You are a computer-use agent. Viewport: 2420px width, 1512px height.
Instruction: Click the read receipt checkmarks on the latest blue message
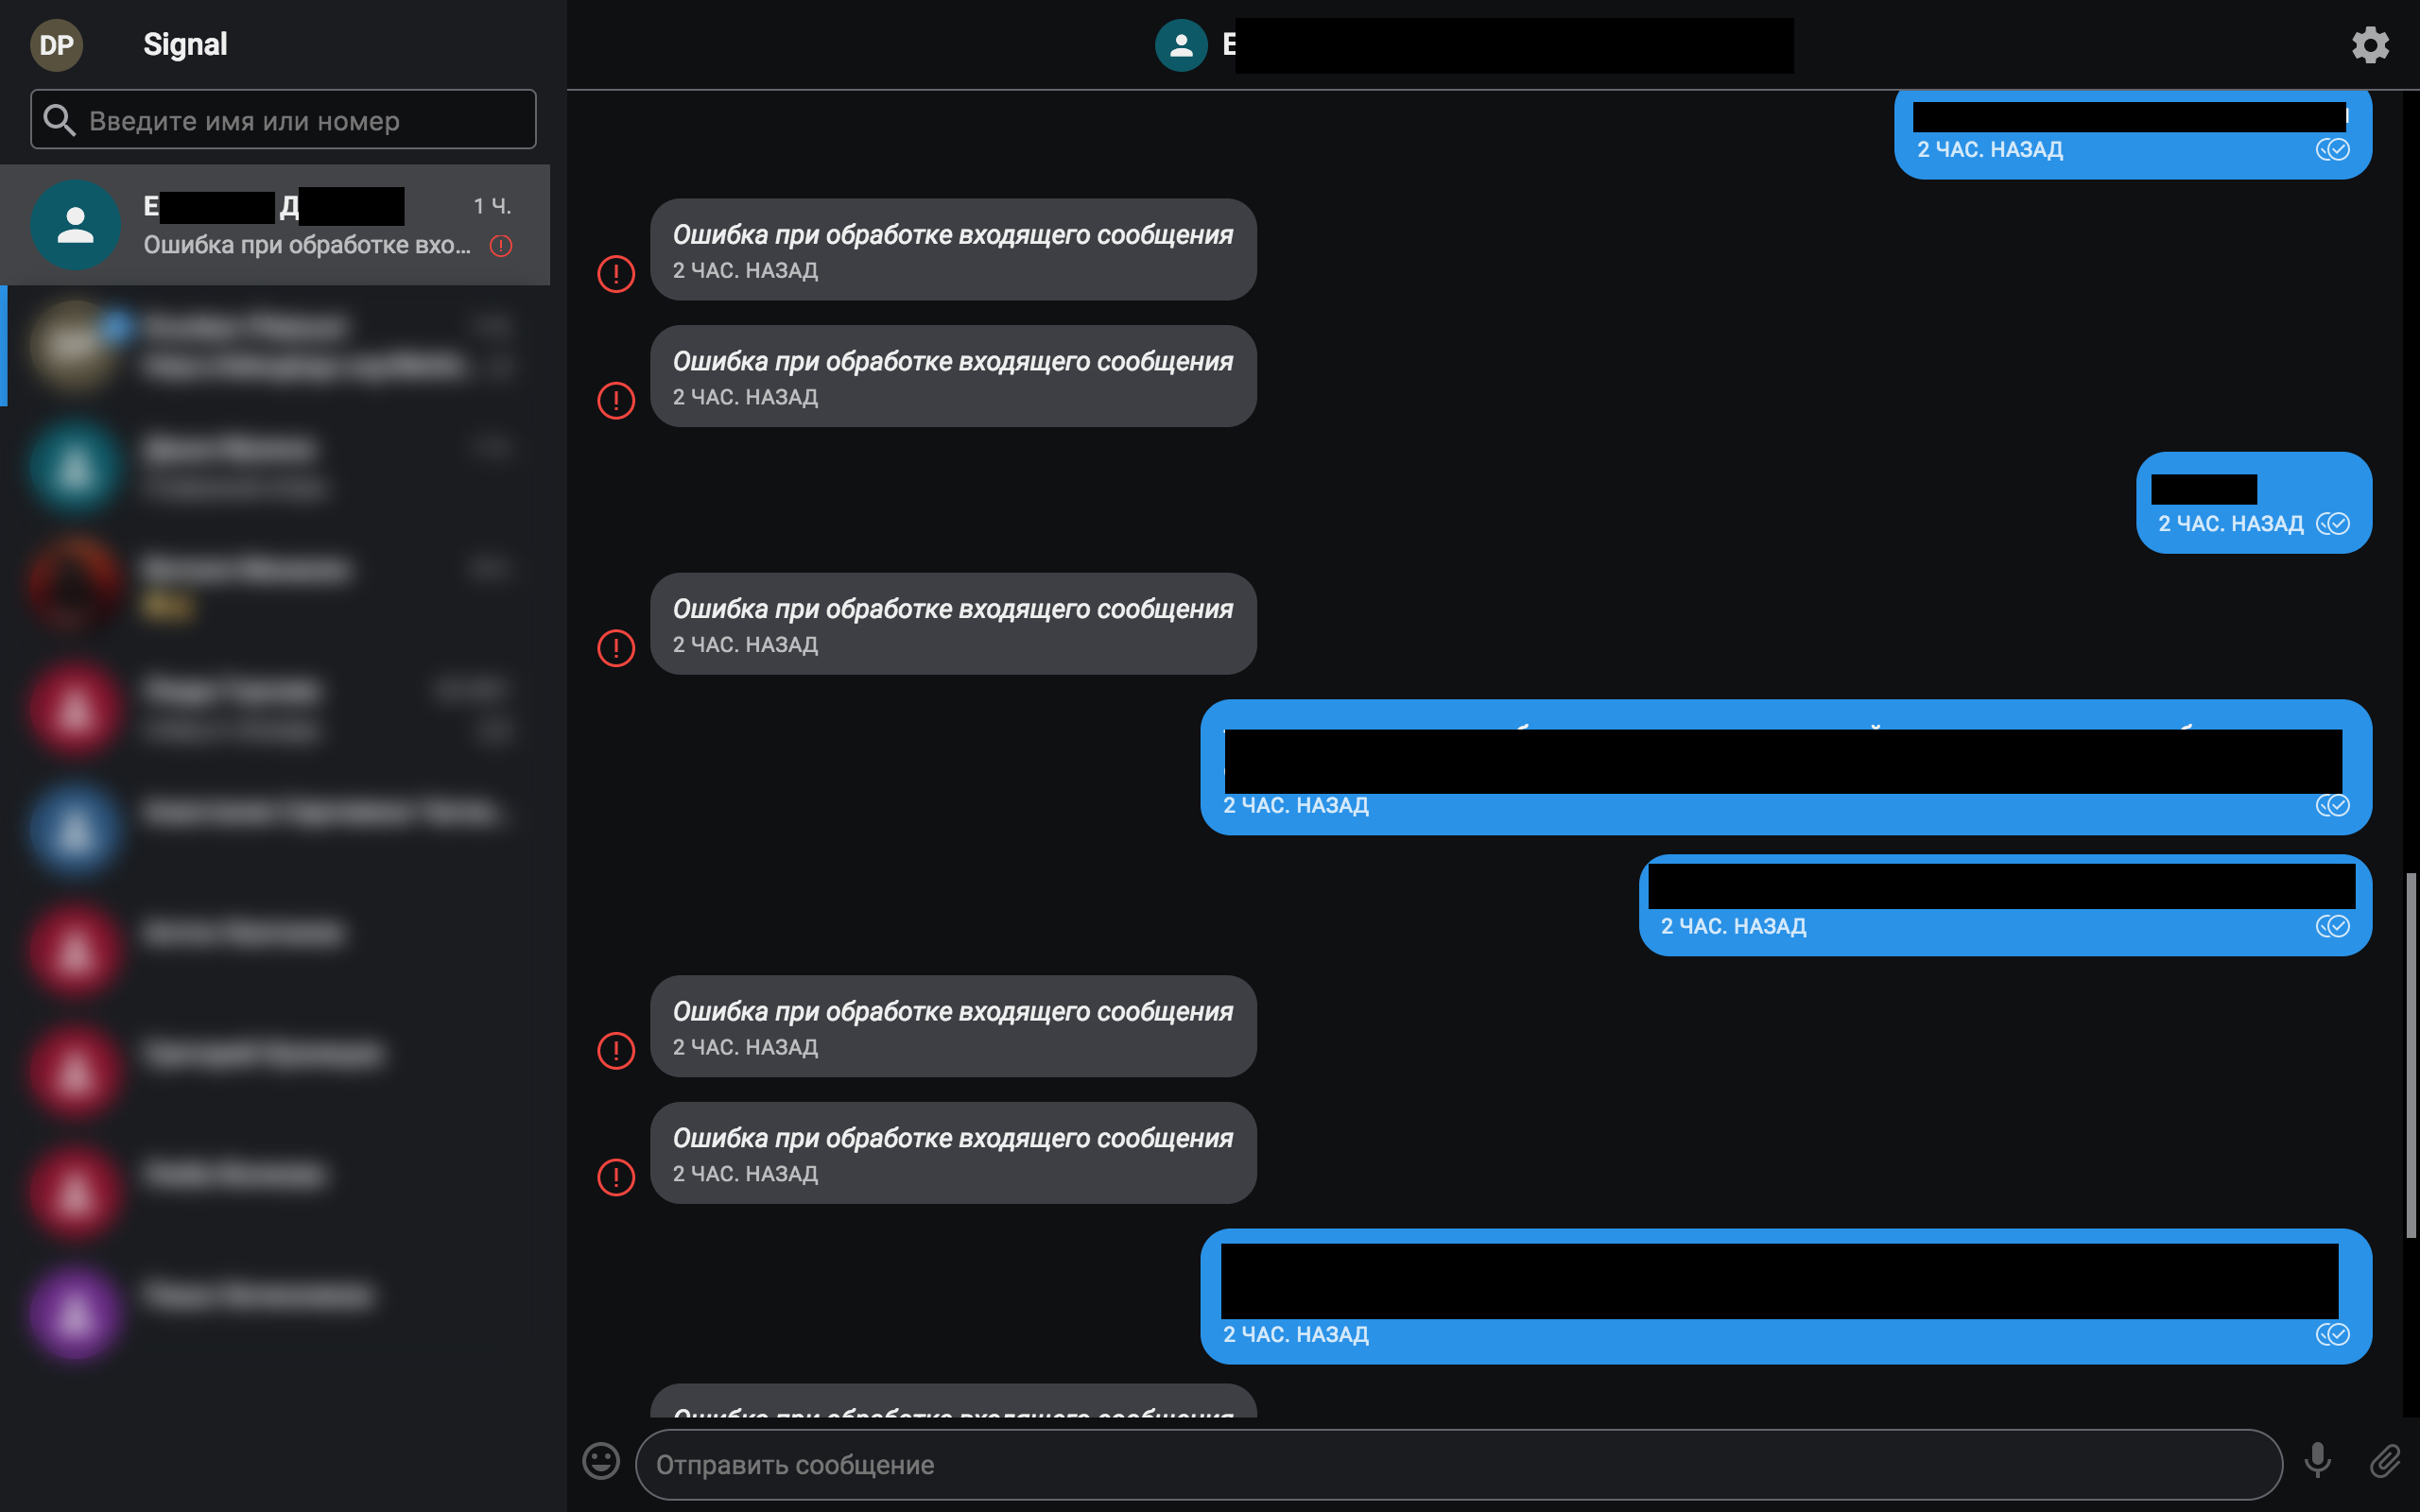tap(2335, 1334)
